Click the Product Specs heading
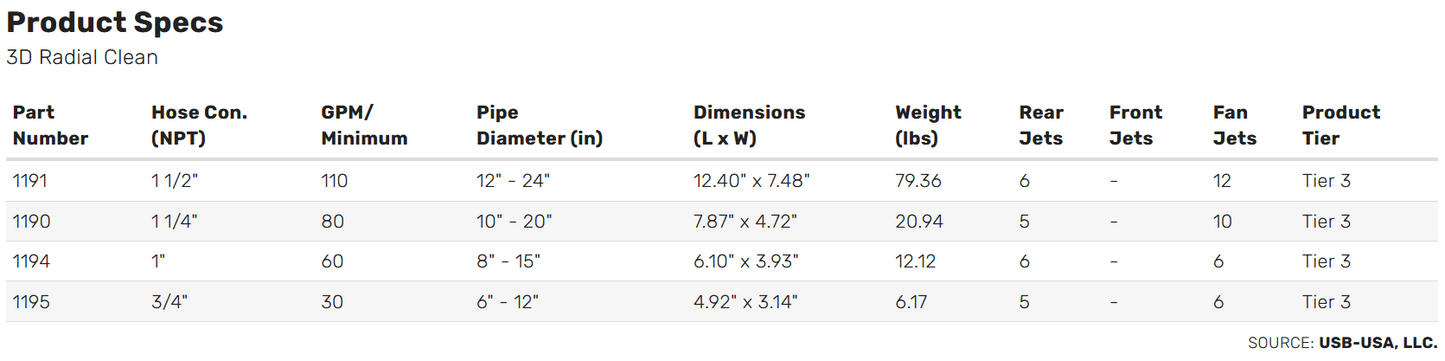This screenshot has width=1445, height=361. tap(115, 22)
